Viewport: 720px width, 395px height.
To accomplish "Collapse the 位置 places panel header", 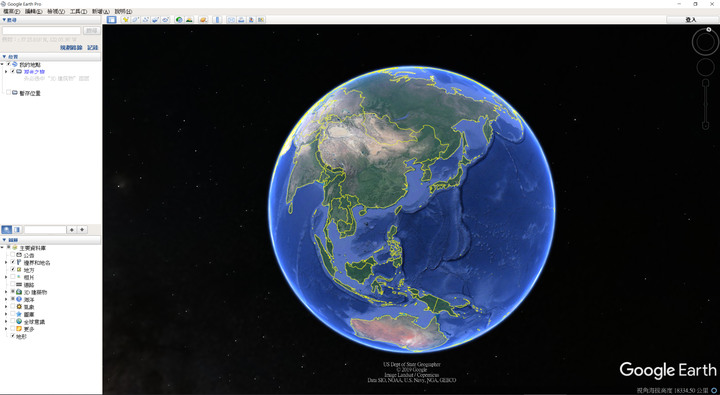I will click(x=51, y=56).
